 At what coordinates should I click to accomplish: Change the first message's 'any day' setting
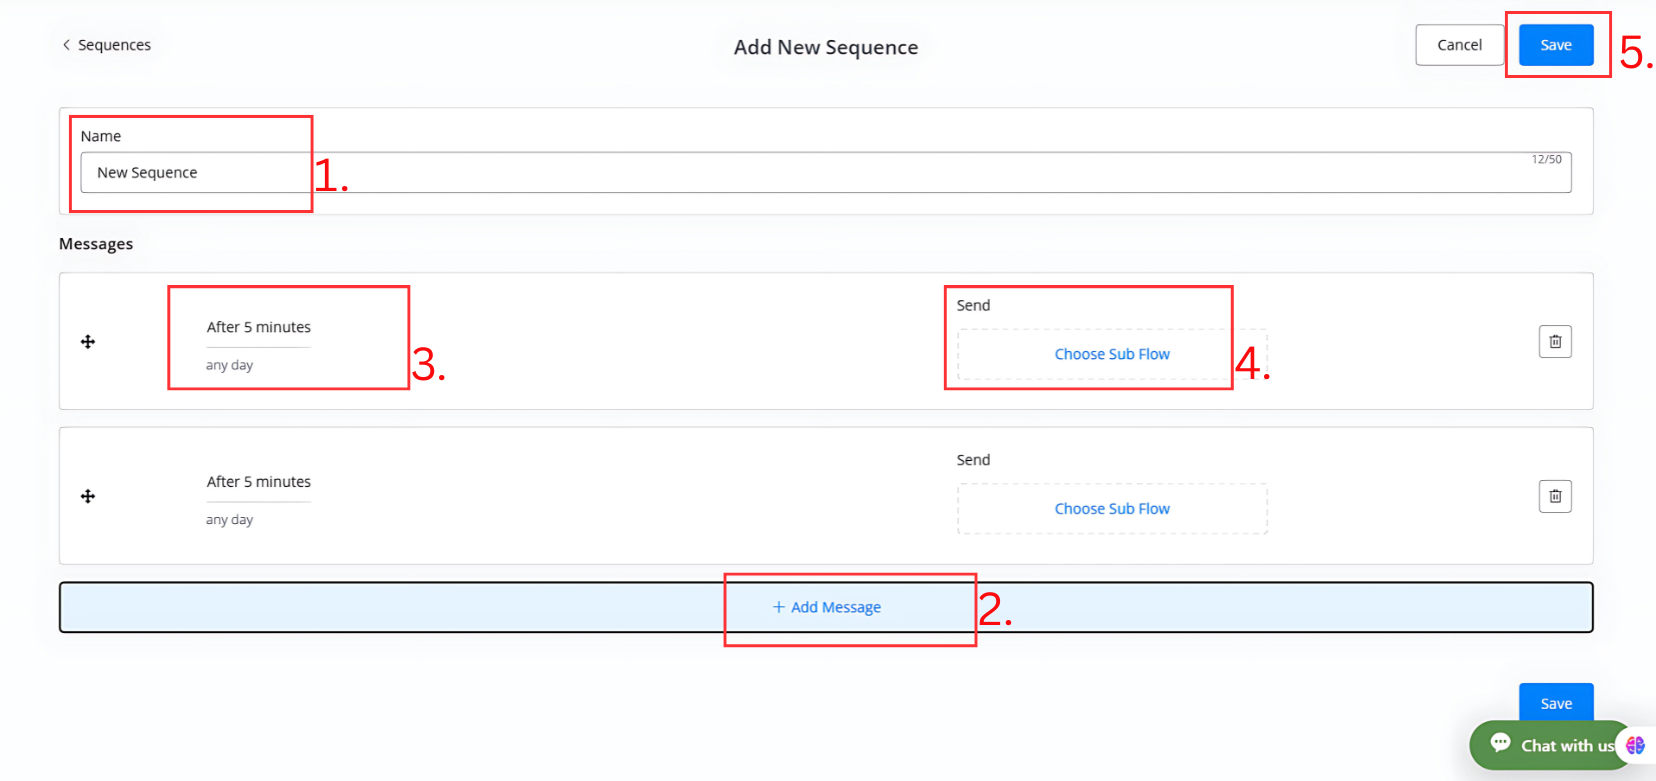coord(230,365)
